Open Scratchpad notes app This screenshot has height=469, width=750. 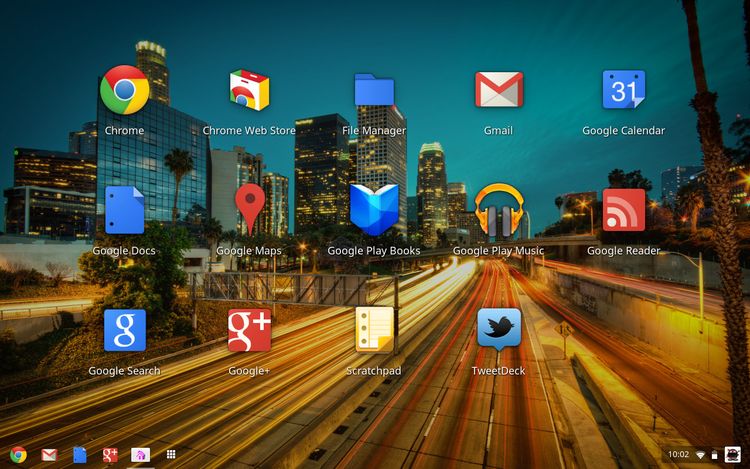[374, 330]
